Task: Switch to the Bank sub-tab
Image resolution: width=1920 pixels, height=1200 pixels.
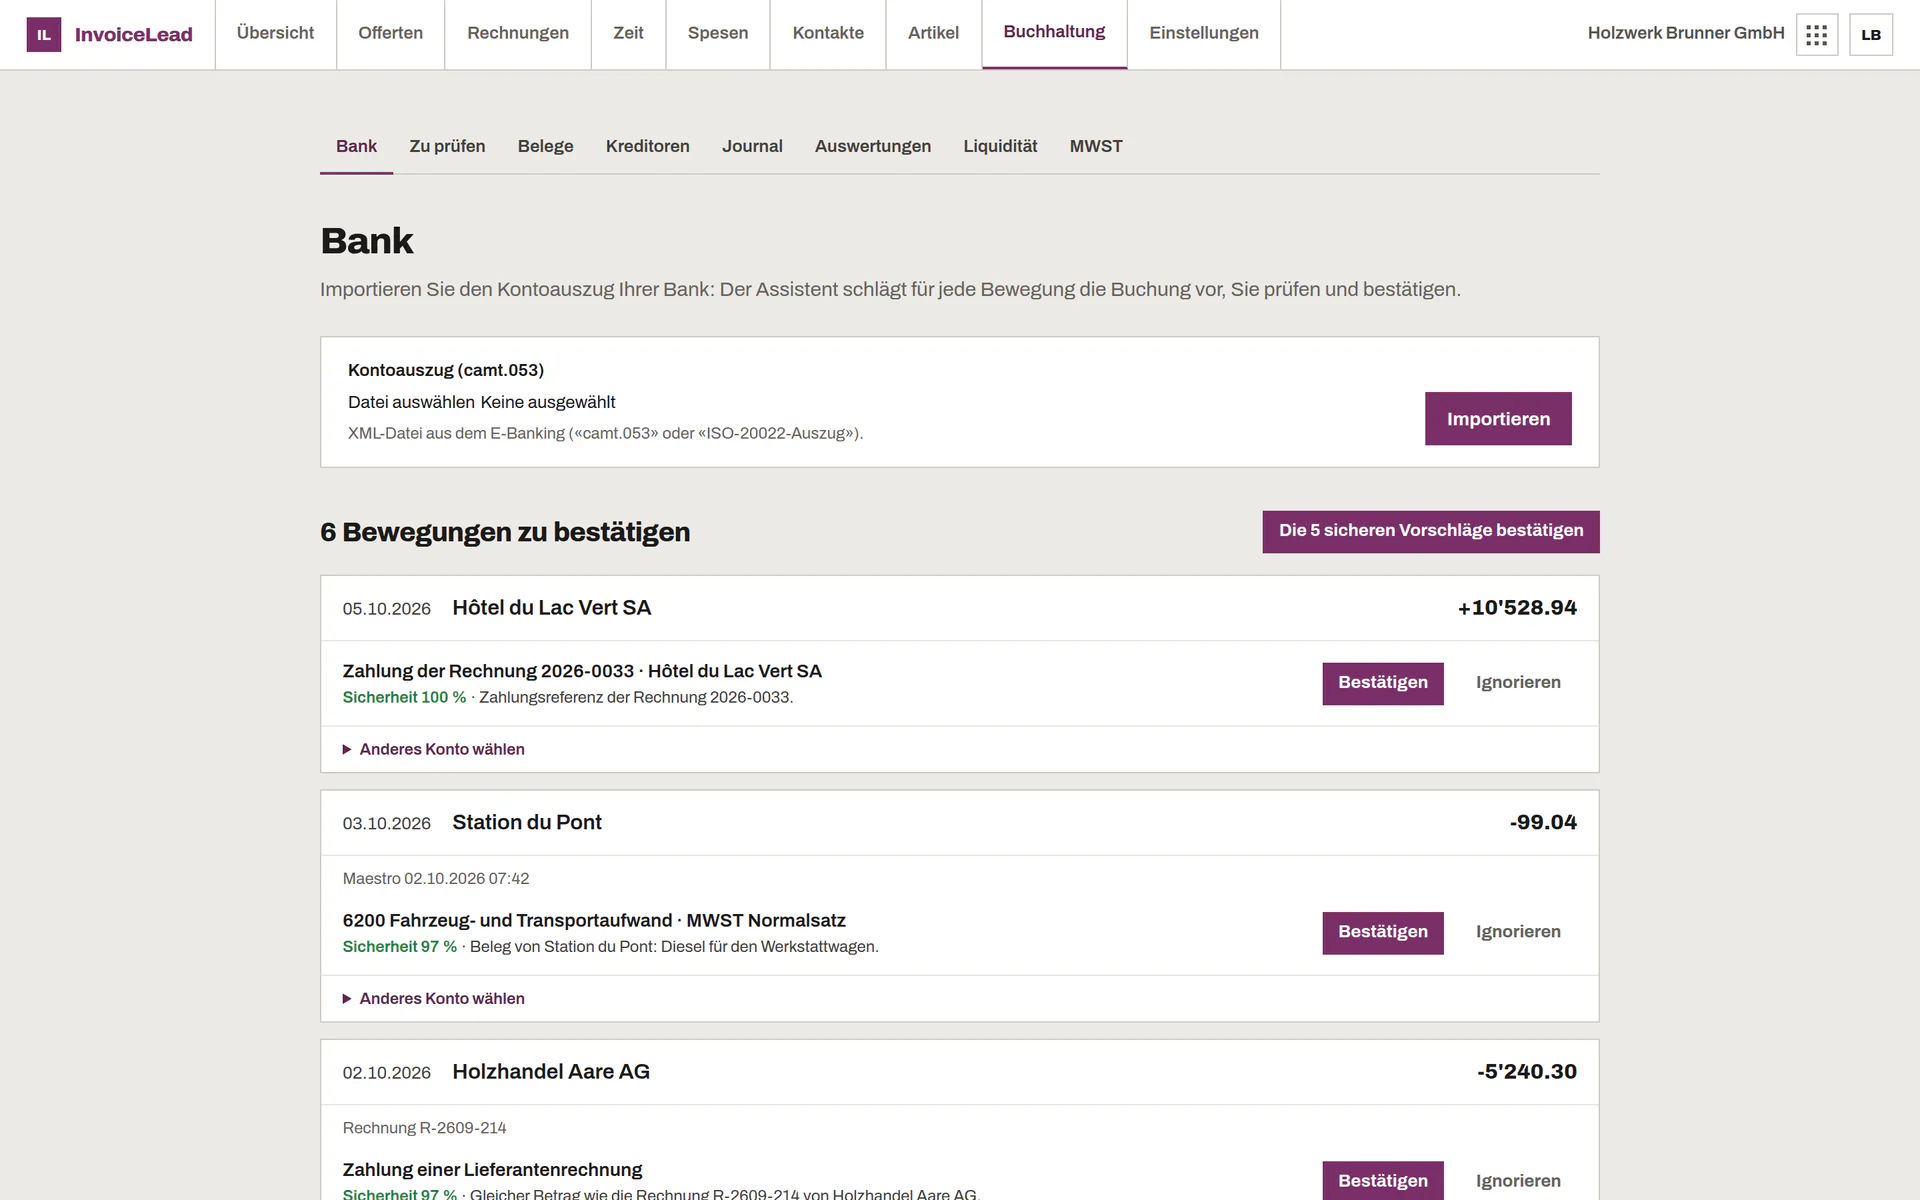Action: (x=356, y=147)
